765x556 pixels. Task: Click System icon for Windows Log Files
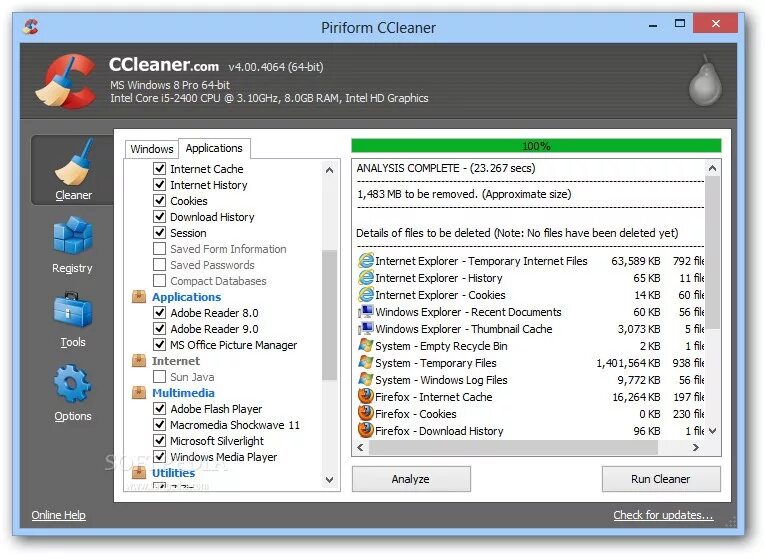click(x=366, y=379)
